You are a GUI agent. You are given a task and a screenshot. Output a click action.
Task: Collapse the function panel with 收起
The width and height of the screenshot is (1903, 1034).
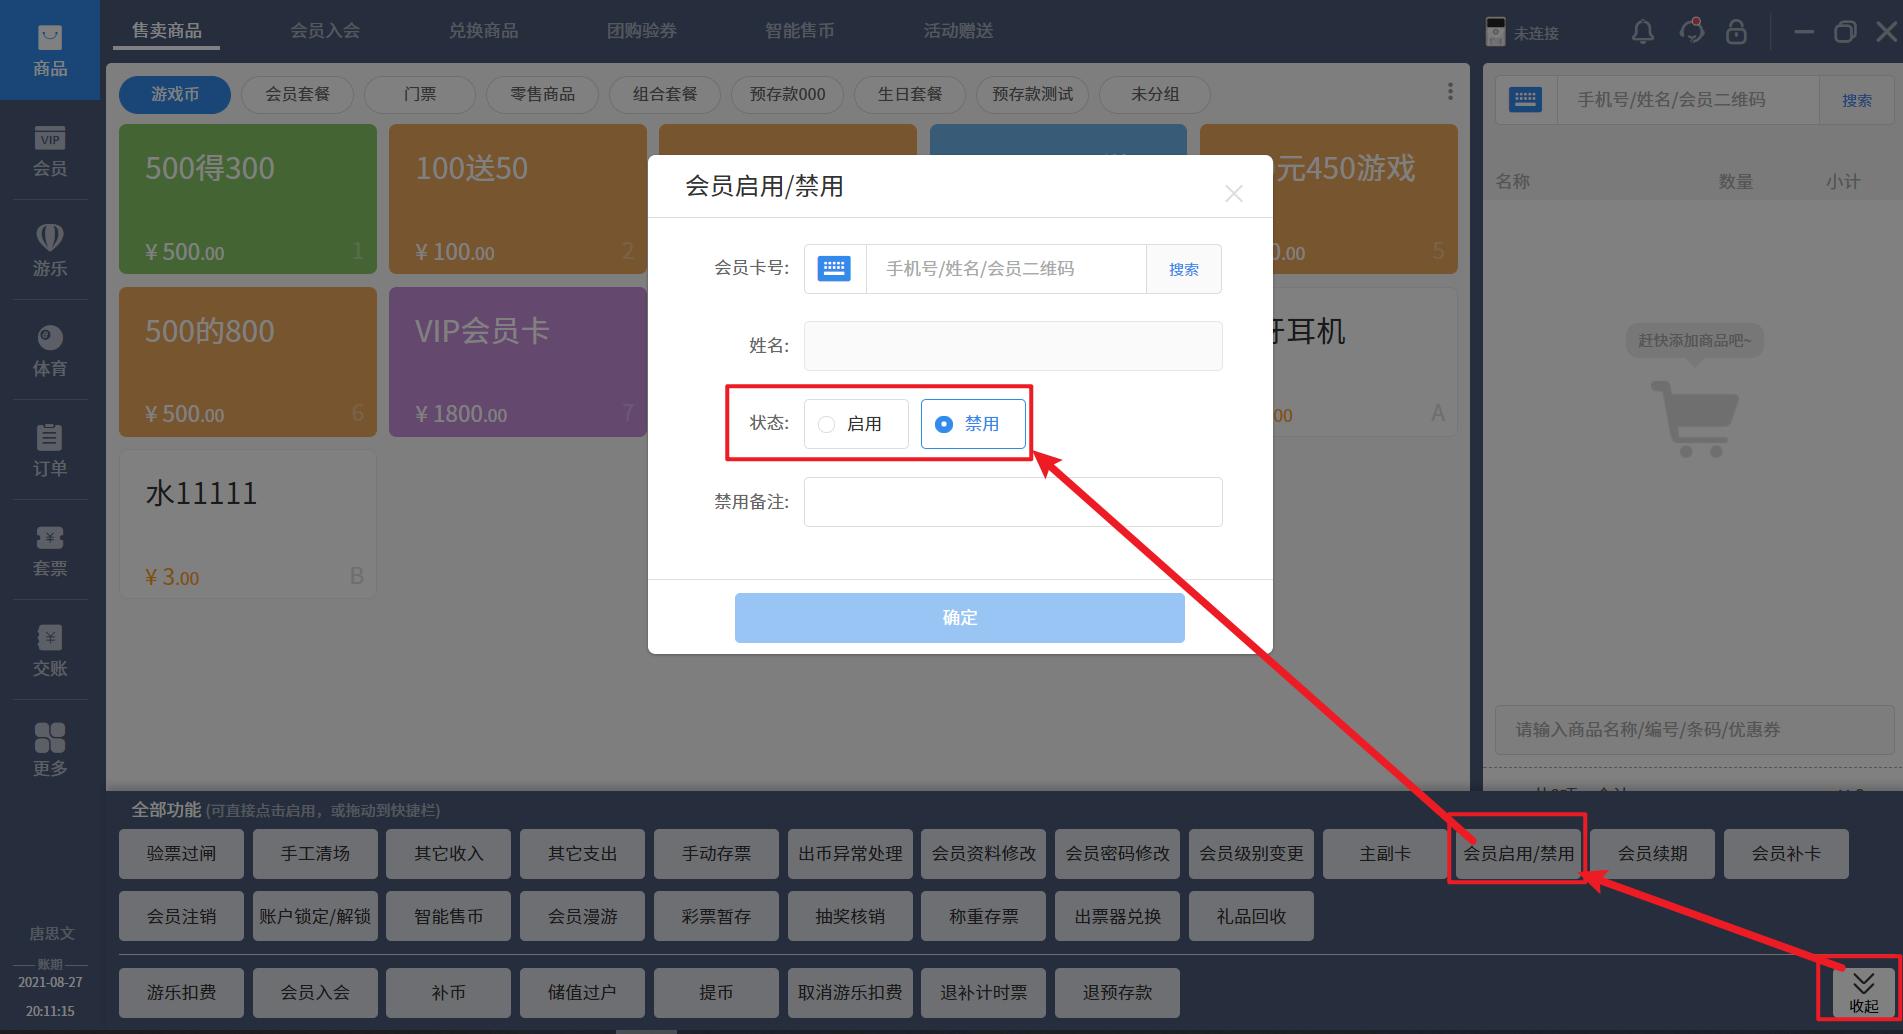(1863, 993)
